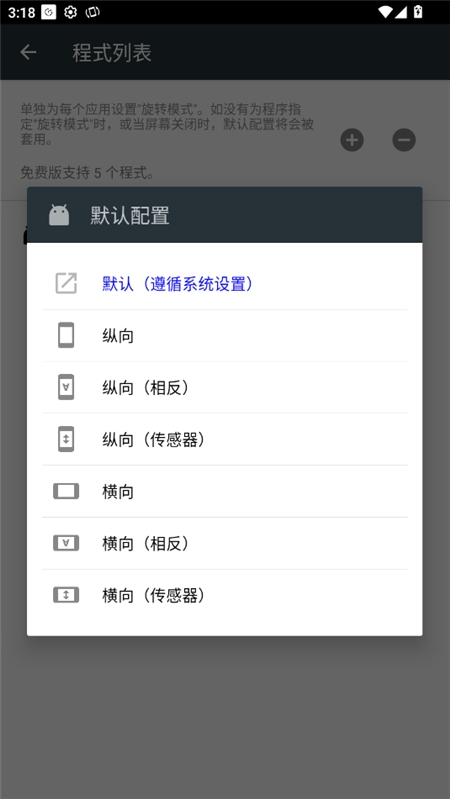
Task: Tap the reverse landscape phone icon
Action: click(66, 543)
